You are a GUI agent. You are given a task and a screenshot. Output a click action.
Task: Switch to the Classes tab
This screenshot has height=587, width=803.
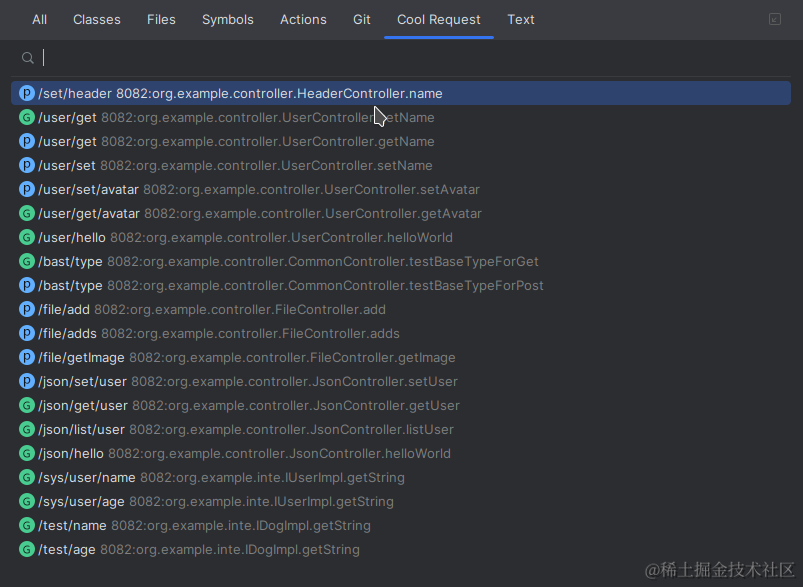(x=97, y=19)
